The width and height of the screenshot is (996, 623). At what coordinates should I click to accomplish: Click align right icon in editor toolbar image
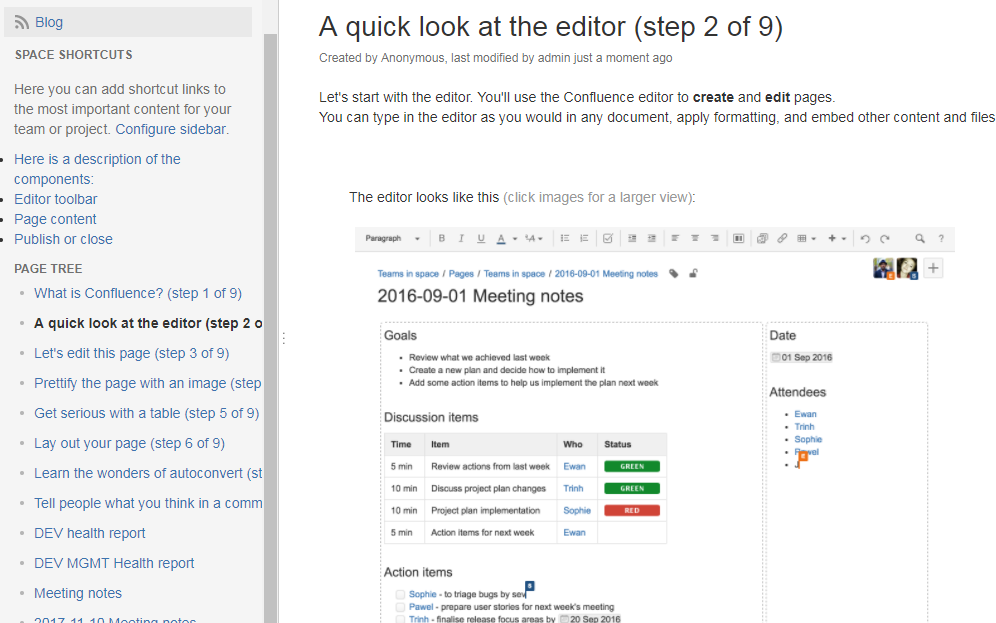715,238
